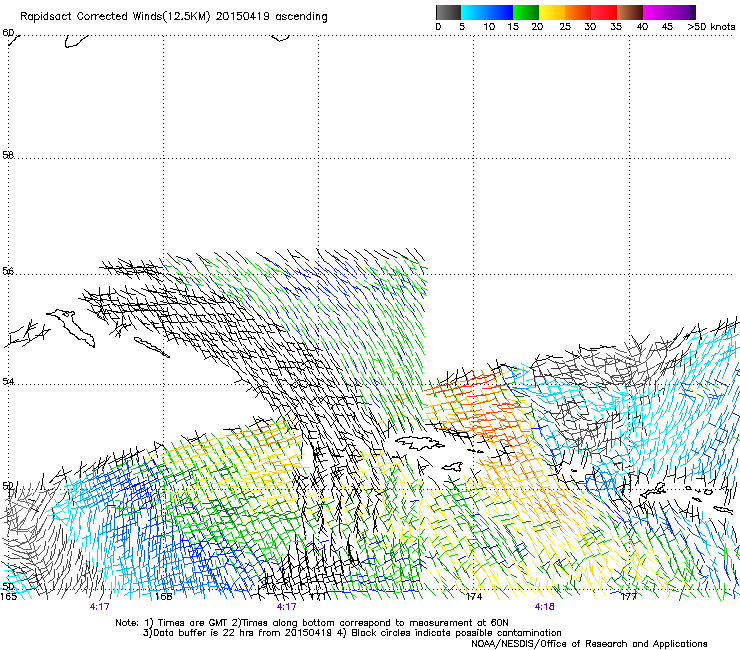
Task: Click the longitude label 165
Action: [8, 597]
